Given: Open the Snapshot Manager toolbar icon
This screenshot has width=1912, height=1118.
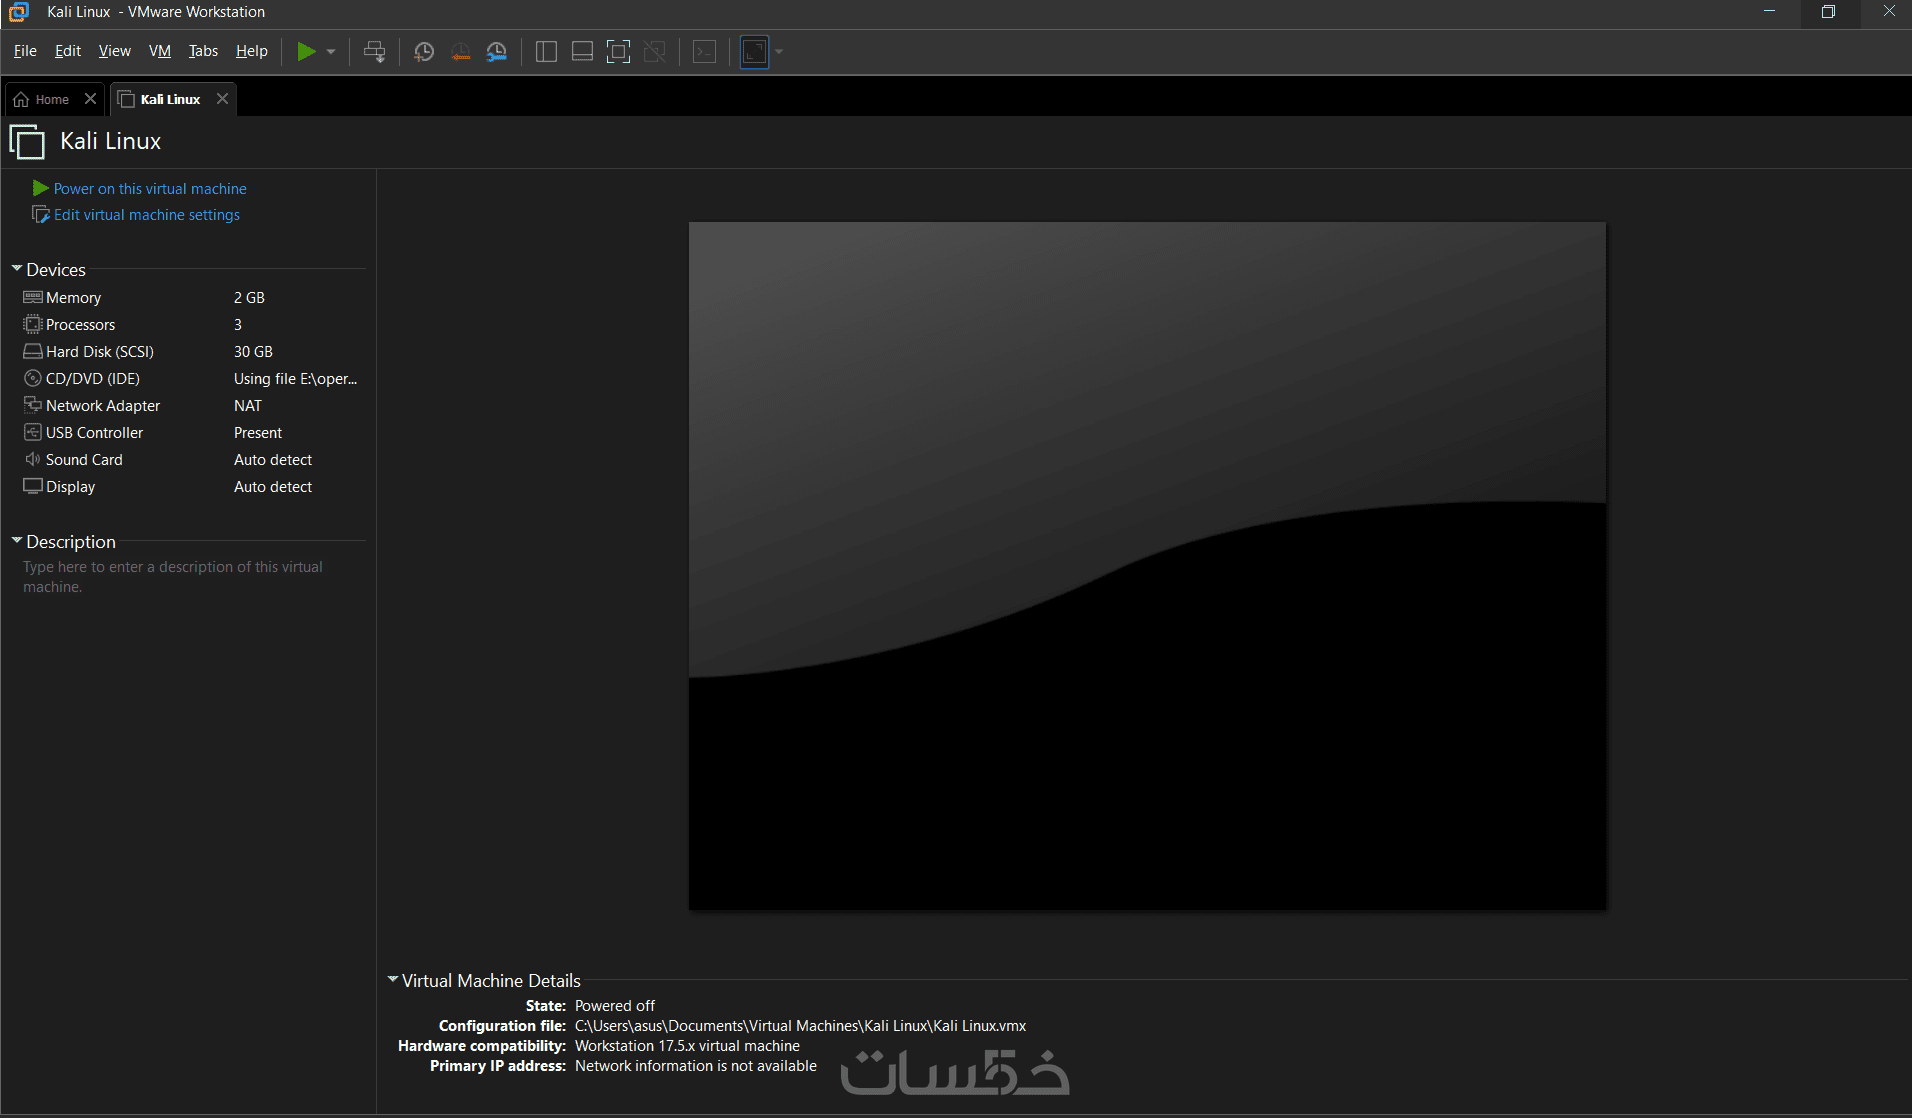Looking at the screenshot, I should pyautogui.click(x=497, y=52).
